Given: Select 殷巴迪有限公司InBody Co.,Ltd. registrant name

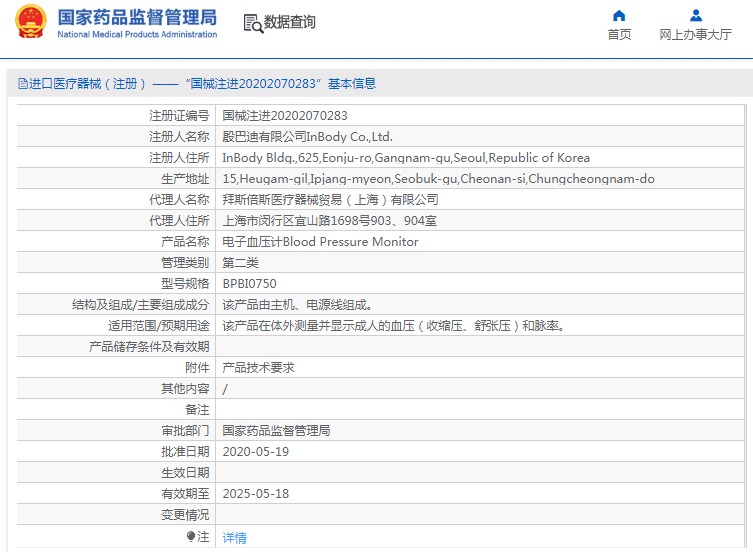Looking at the screenshot, I should coord(307,137).
